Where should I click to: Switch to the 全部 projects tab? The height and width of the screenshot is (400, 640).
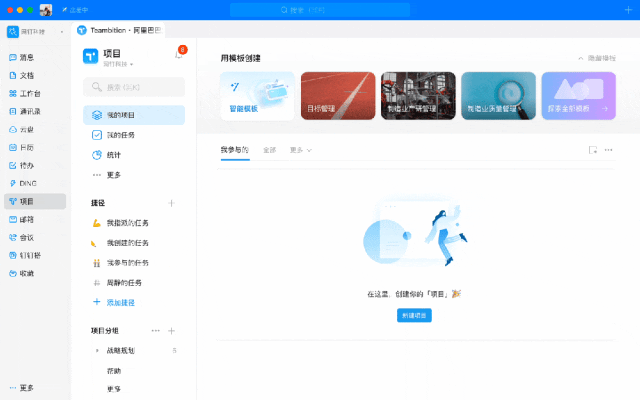click(x=269, y=150)
